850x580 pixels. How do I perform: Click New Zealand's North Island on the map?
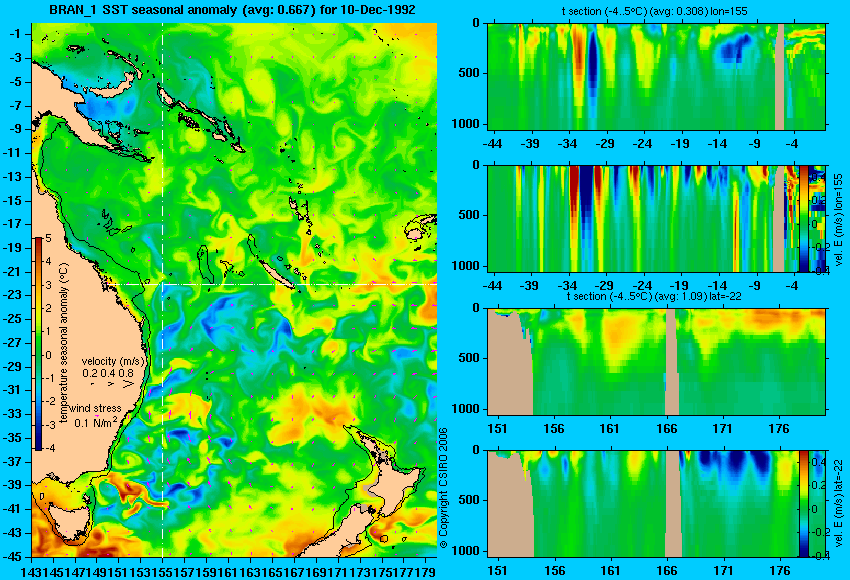click(395, 479)
